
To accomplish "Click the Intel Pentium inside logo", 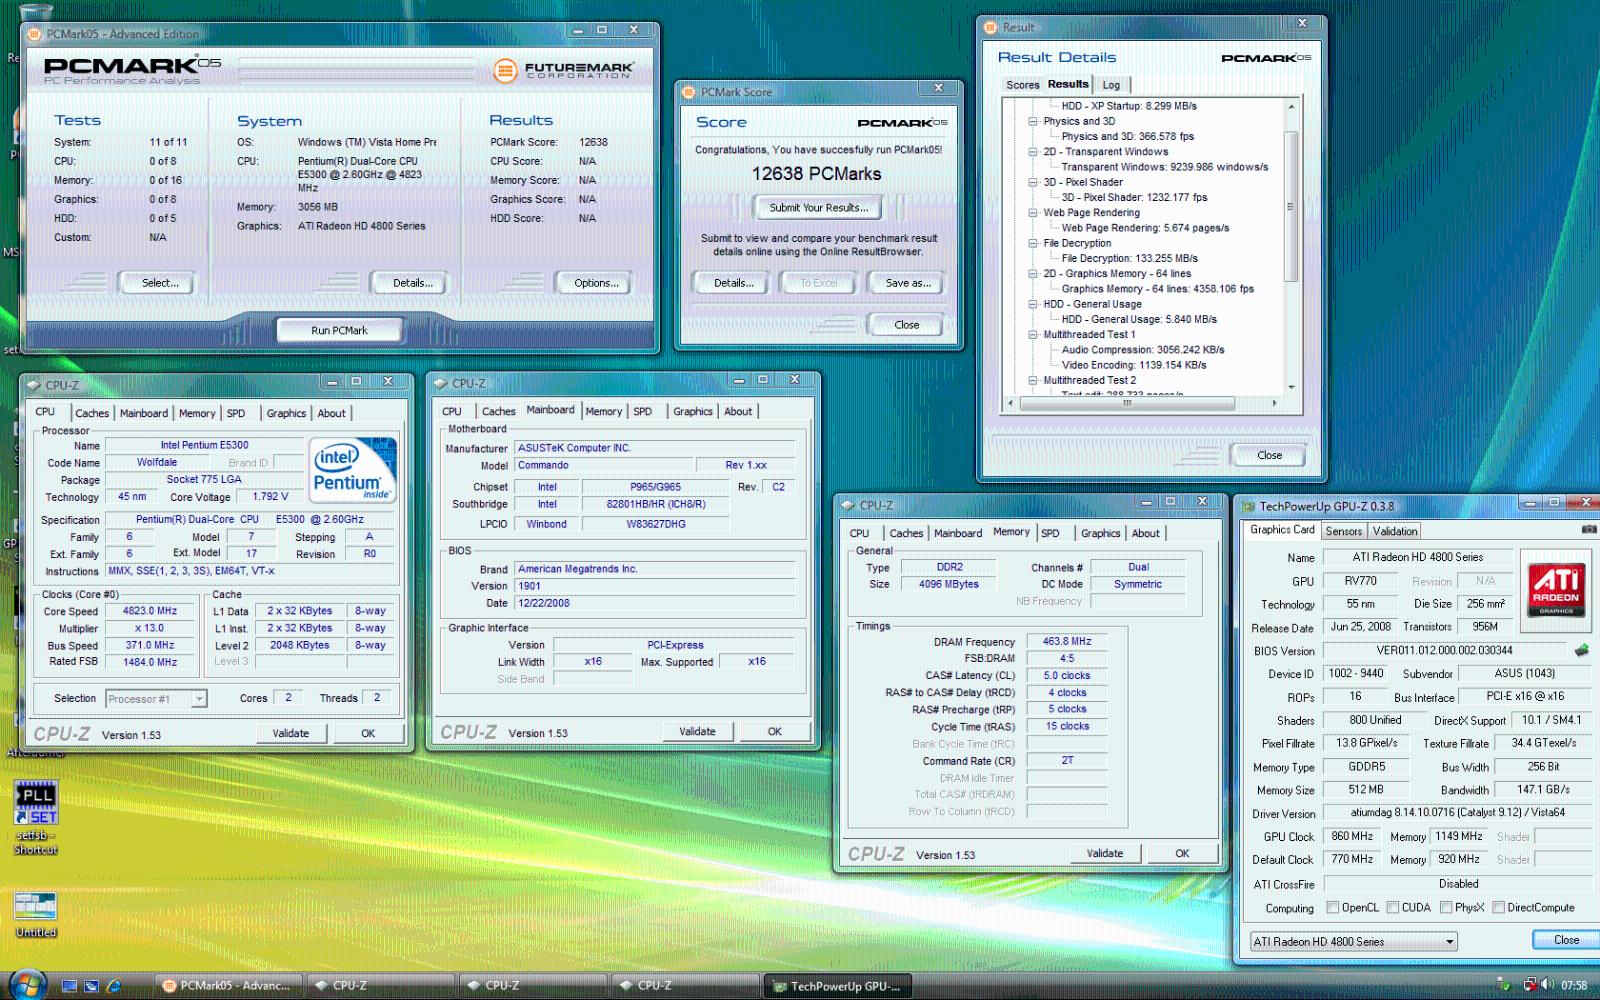I will (352, 470).
